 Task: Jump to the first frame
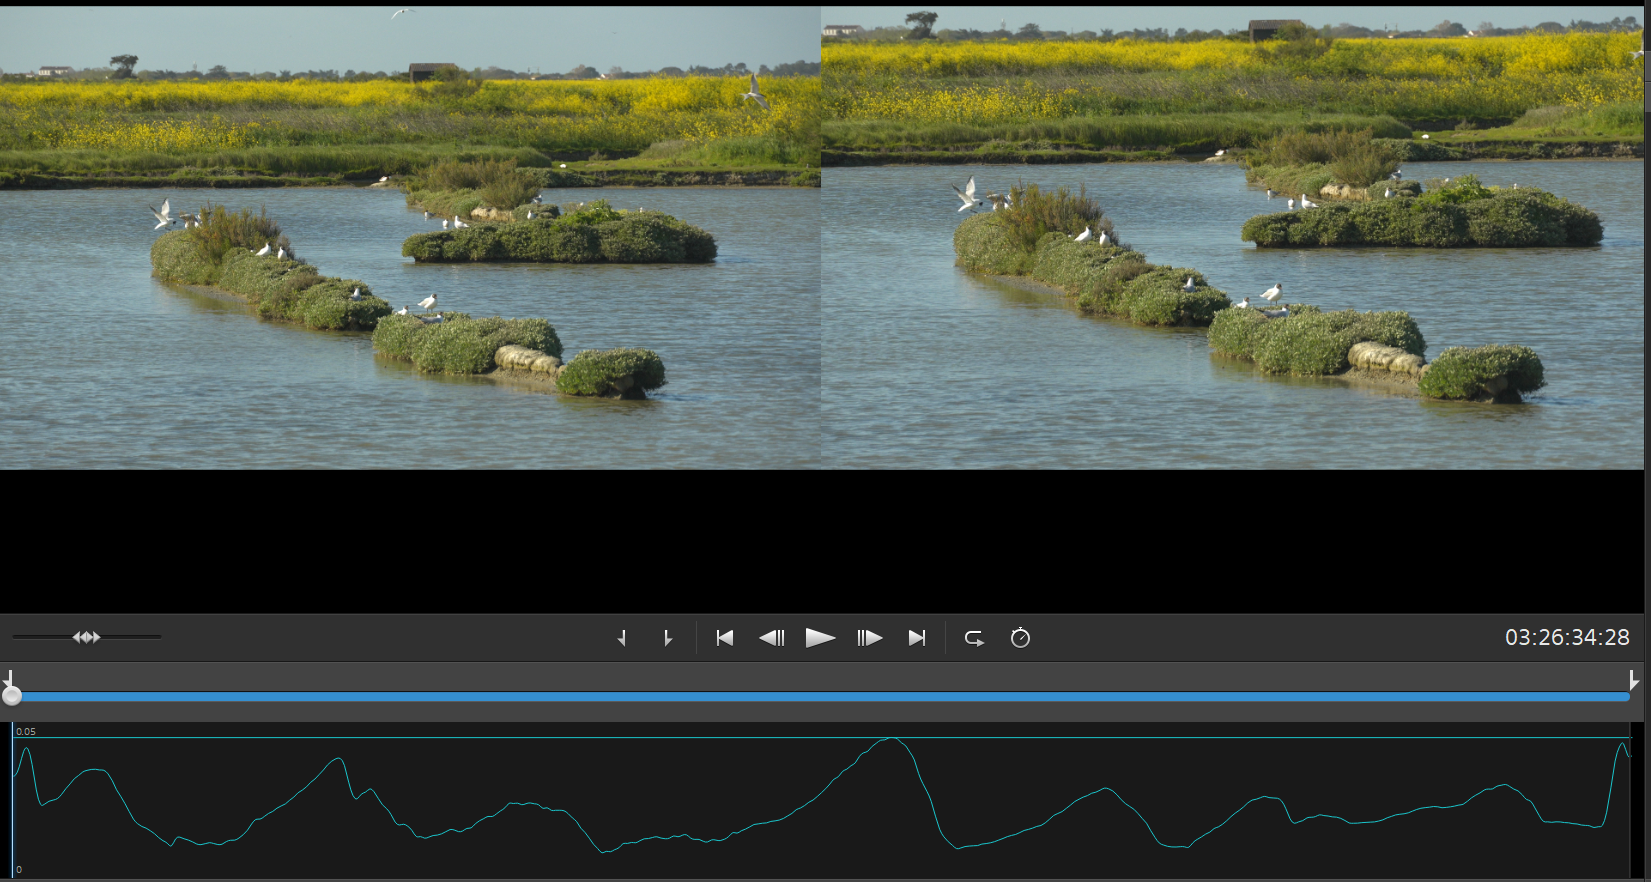coord(725,638)
